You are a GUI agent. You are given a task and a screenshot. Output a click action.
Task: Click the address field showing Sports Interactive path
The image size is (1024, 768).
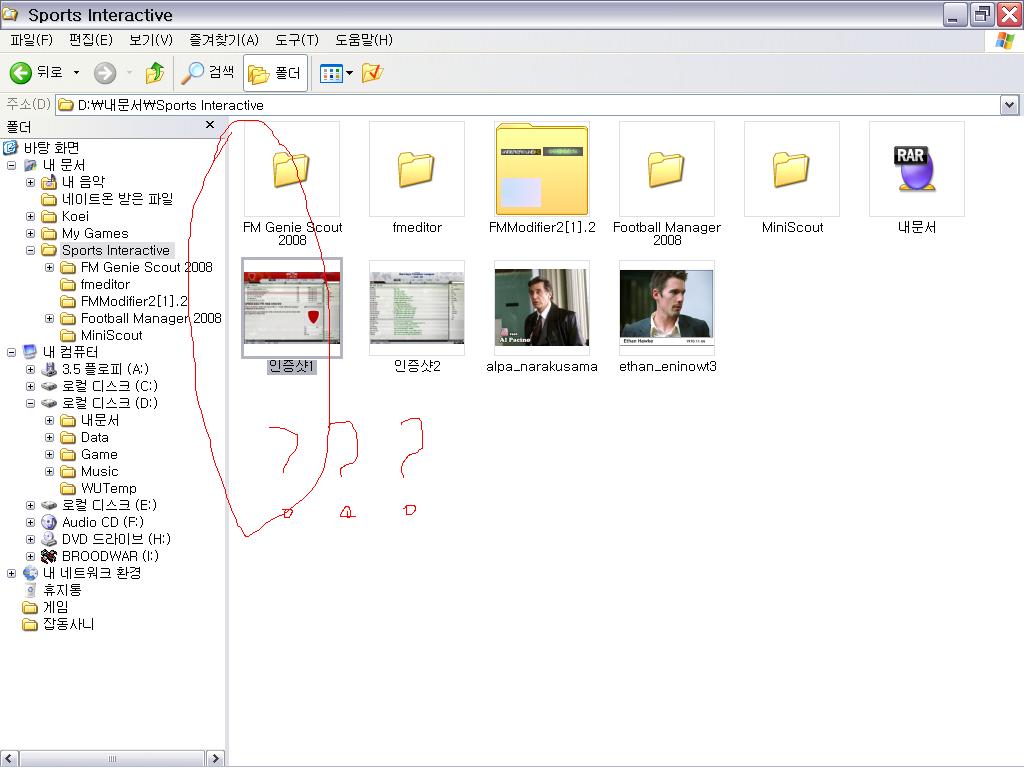(x=528, y=105)
